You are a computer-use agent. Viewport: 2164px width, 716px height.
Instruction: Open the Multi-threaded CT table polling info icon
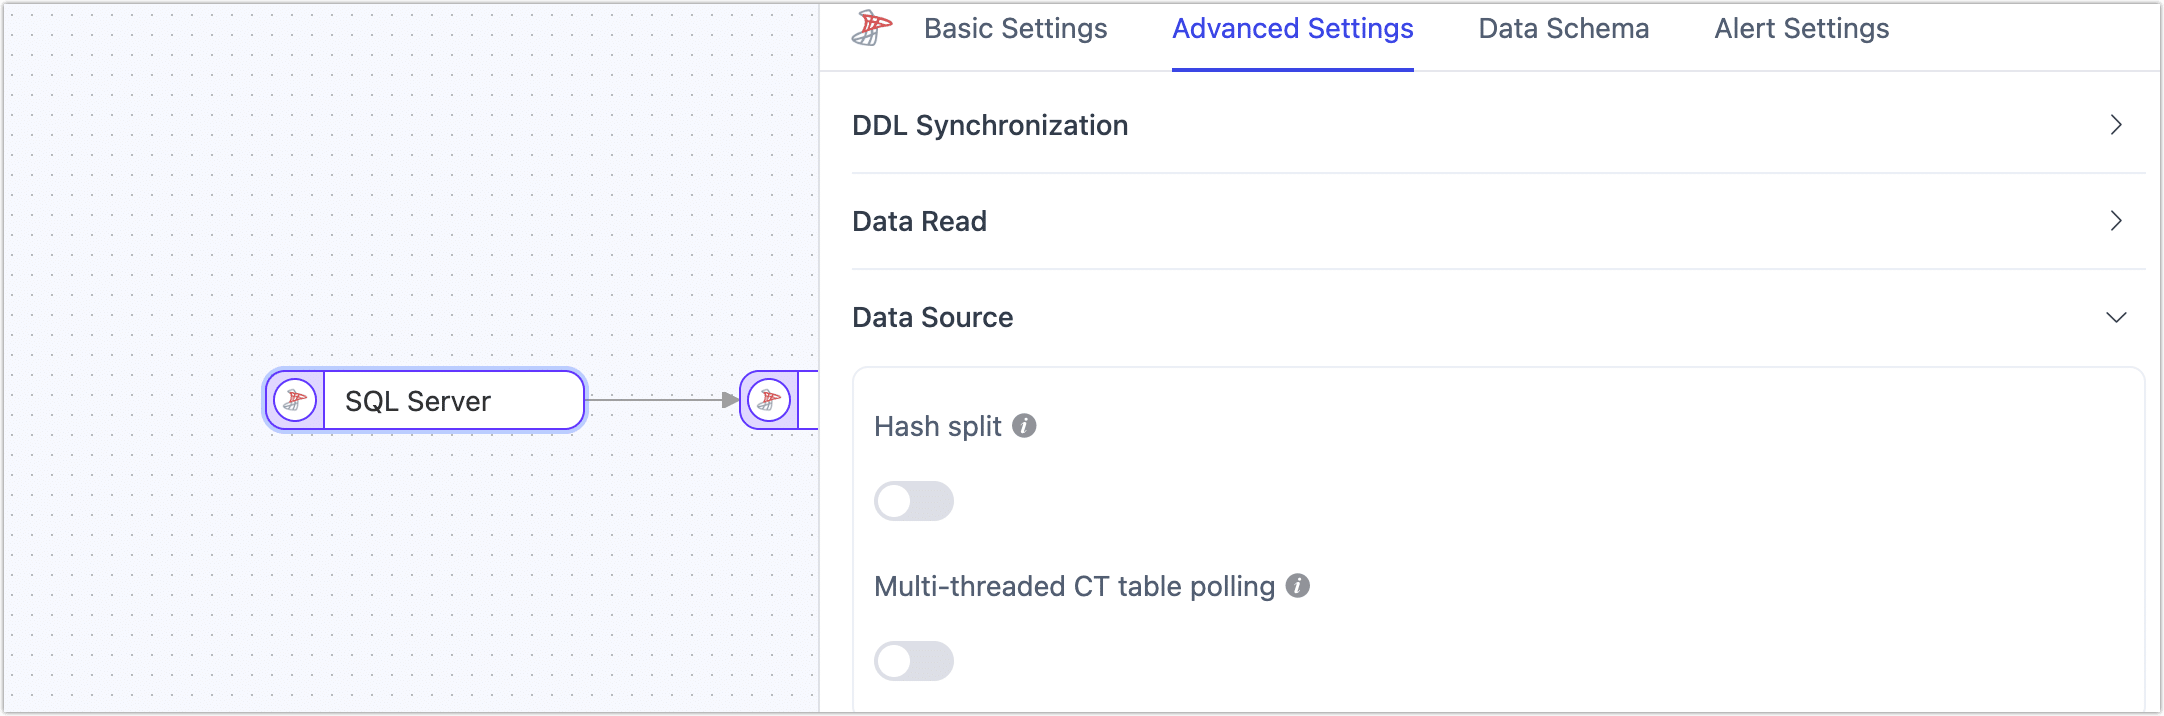[1298, 586]
